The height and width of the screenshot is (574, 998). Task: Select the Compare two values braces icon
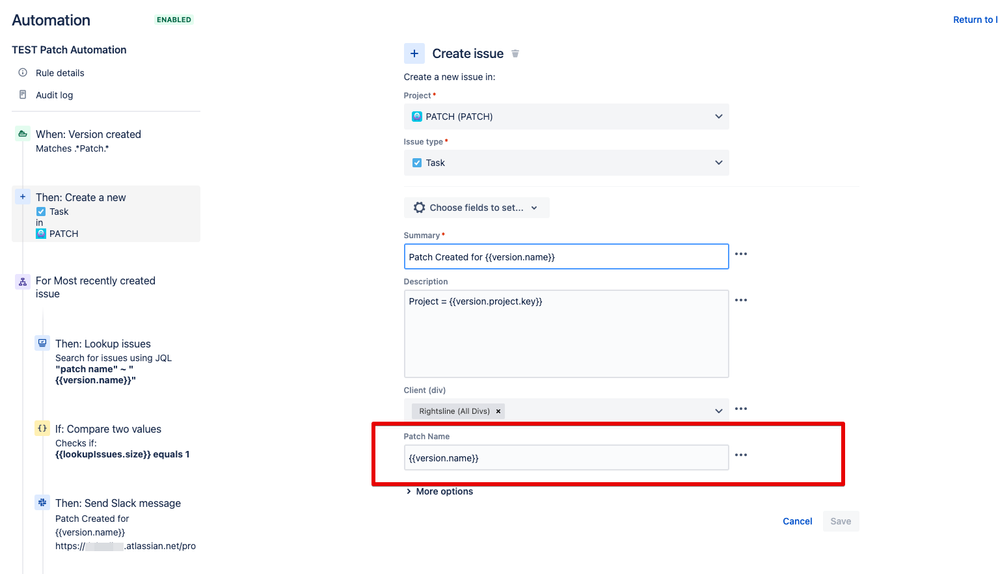pyautogui.click(x=42, y=428)
